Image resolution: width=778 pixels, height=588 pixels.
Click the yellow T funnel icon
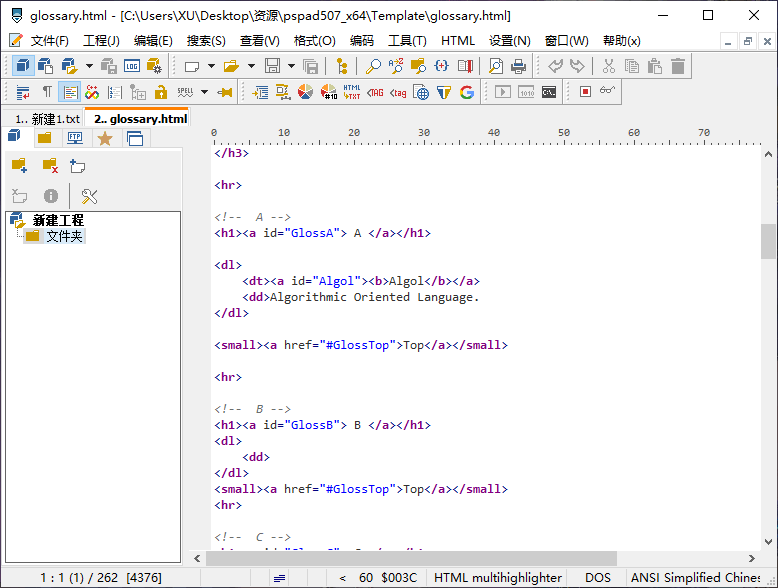click(444, 92)
